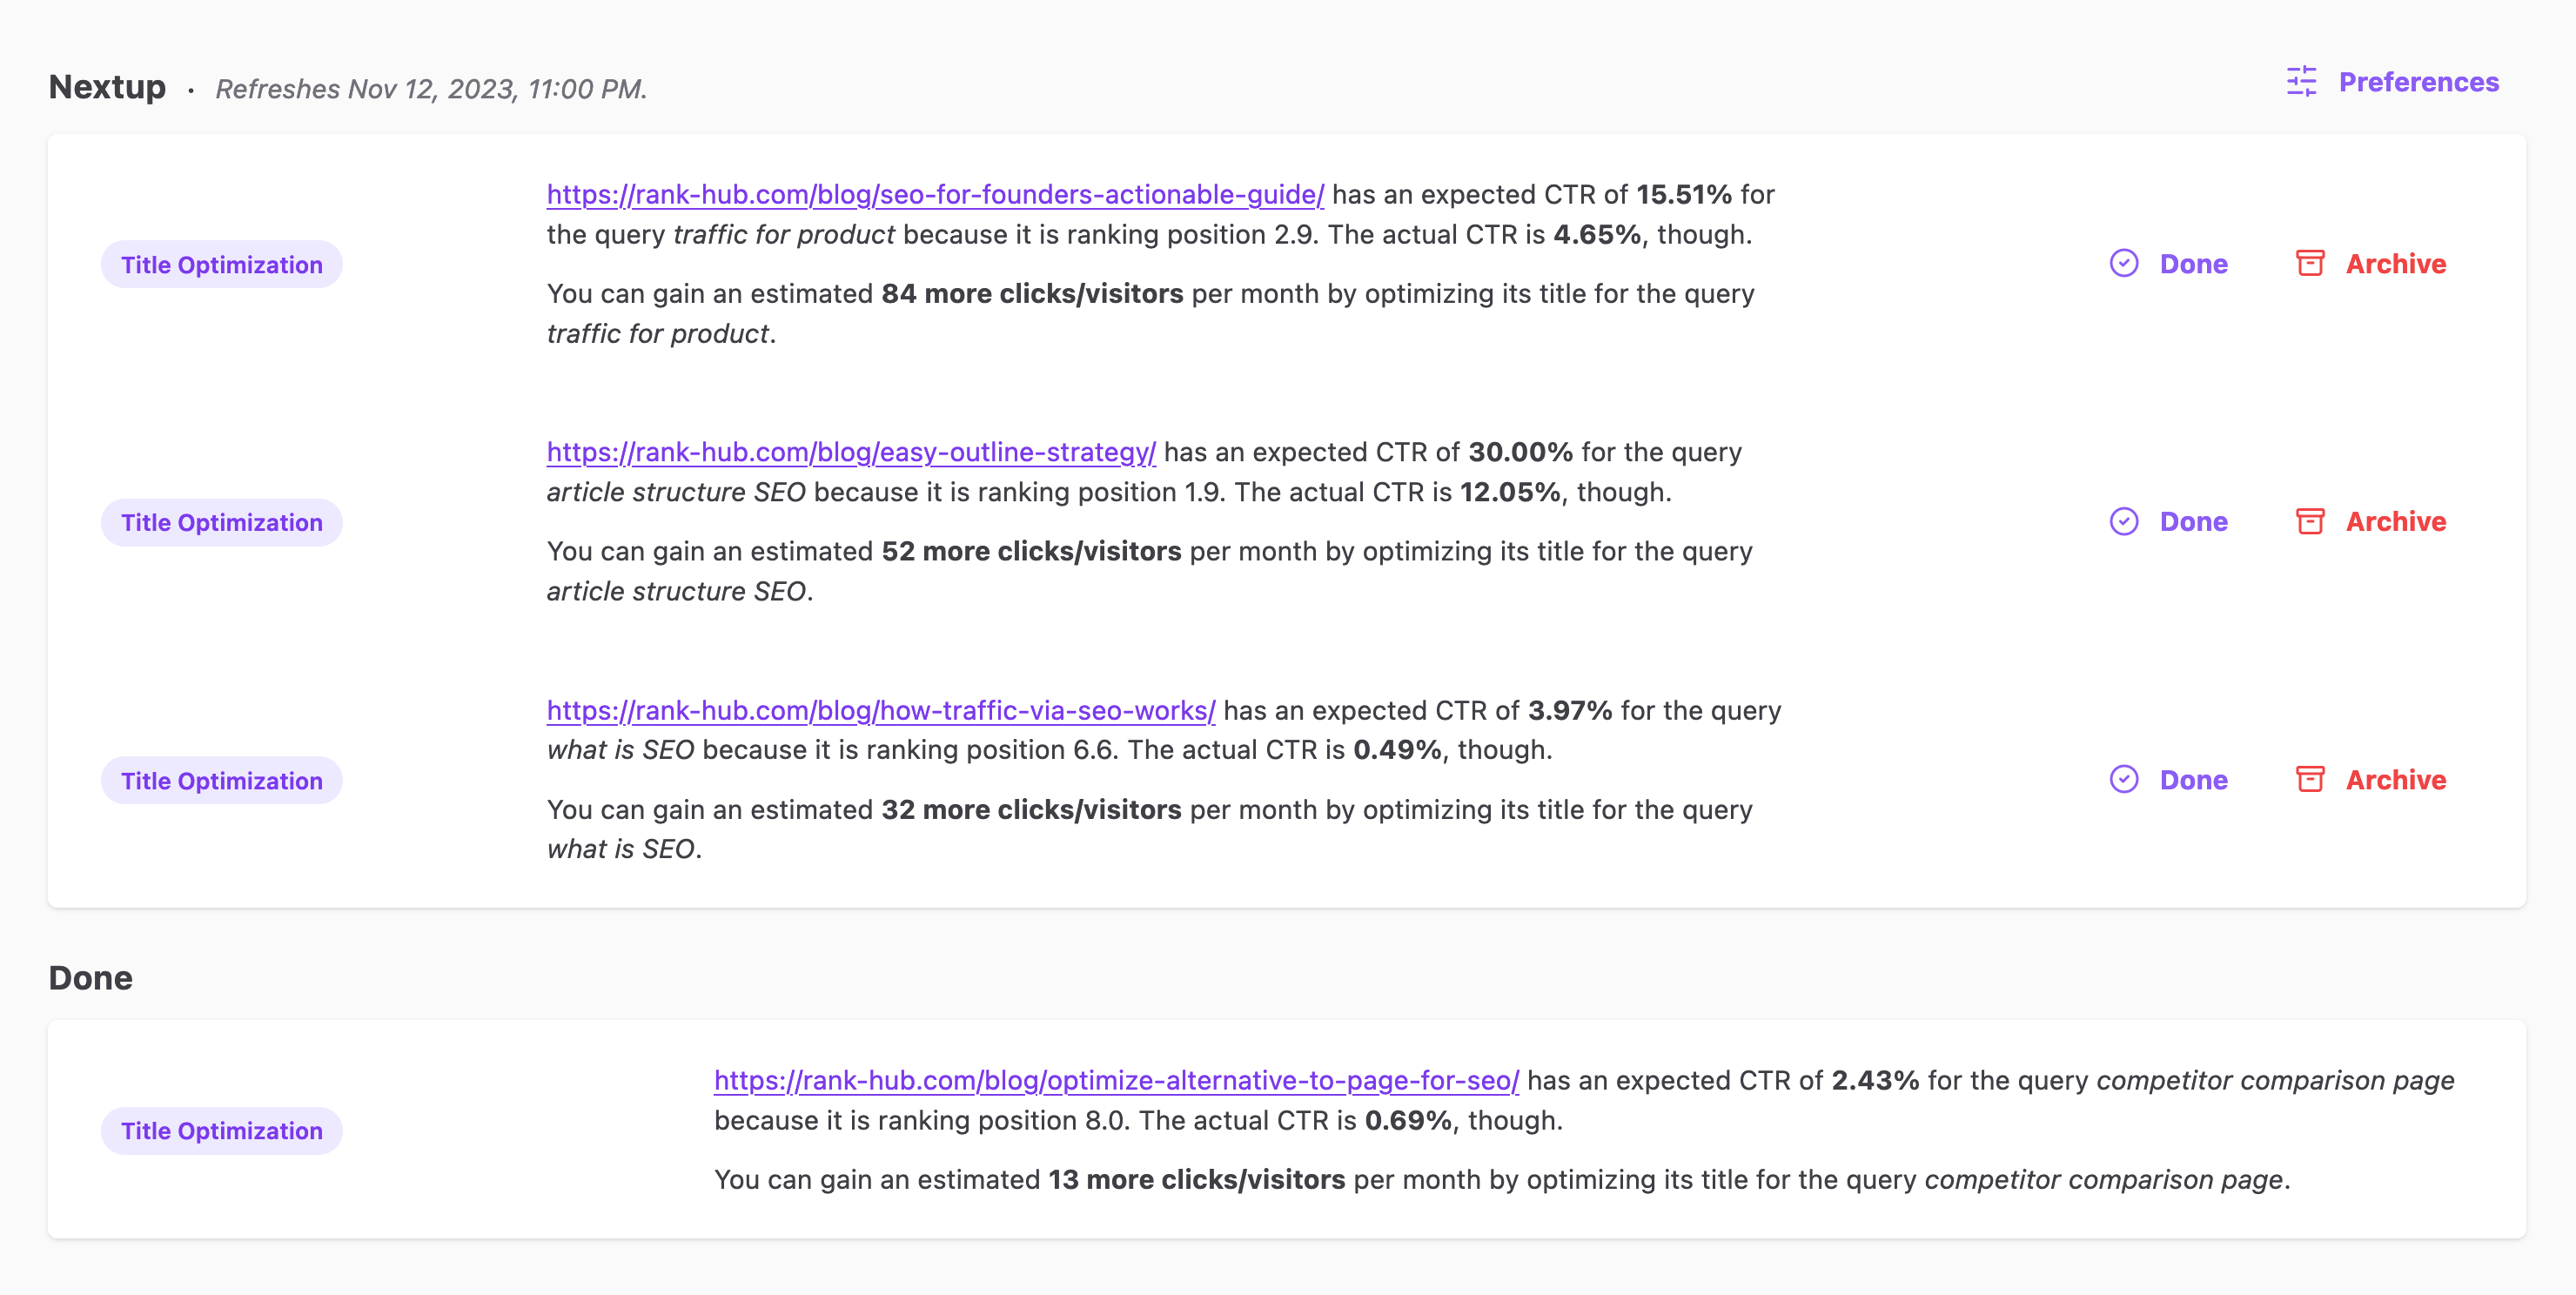Click checkmark icon for how-traffic-via-seo-works task
The width and height of the screenshot is (2576, 1295).
tap(2124, 779)
